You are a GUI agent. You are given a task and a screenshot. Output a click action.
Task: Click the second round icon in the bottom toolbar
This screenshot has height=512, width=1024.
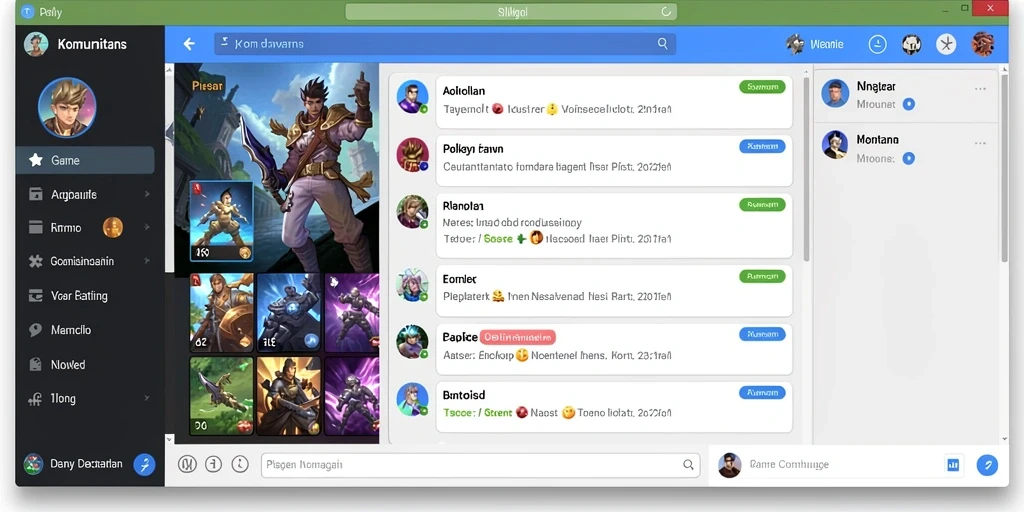point(214,464)
